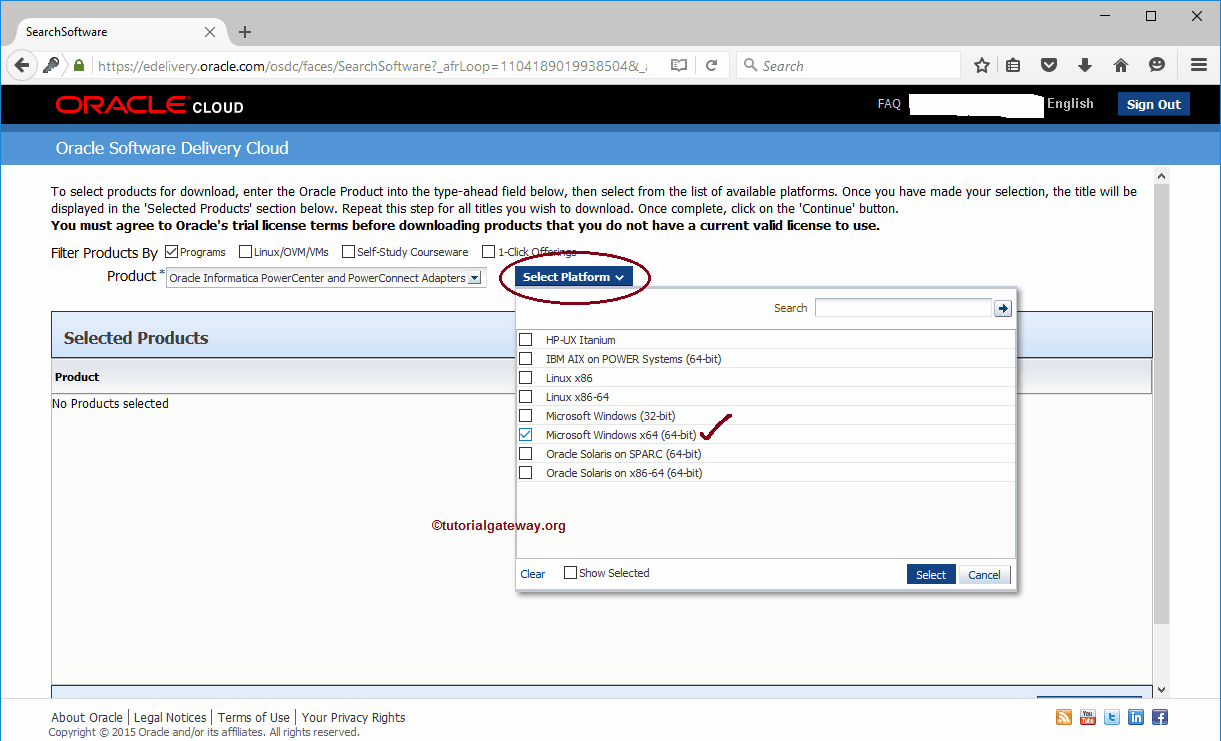Click the platform Search text field
This screenshot has height=741, width=1221.
pos(904,308)
